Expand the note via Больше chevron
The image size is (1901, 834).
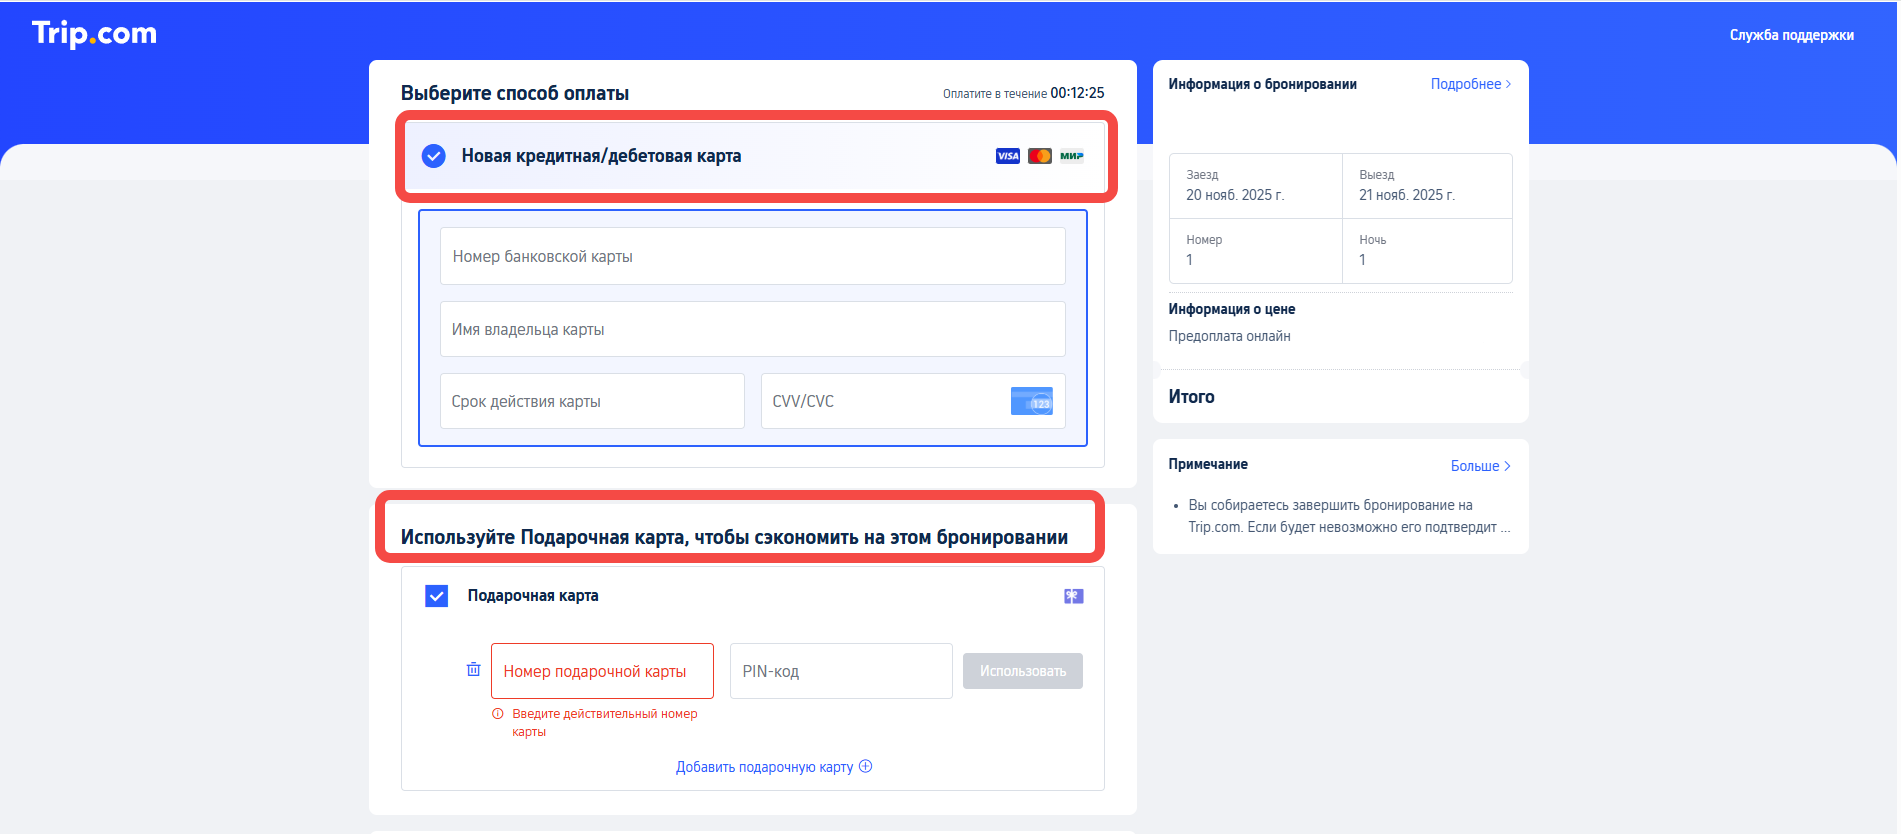[1507, 466]
